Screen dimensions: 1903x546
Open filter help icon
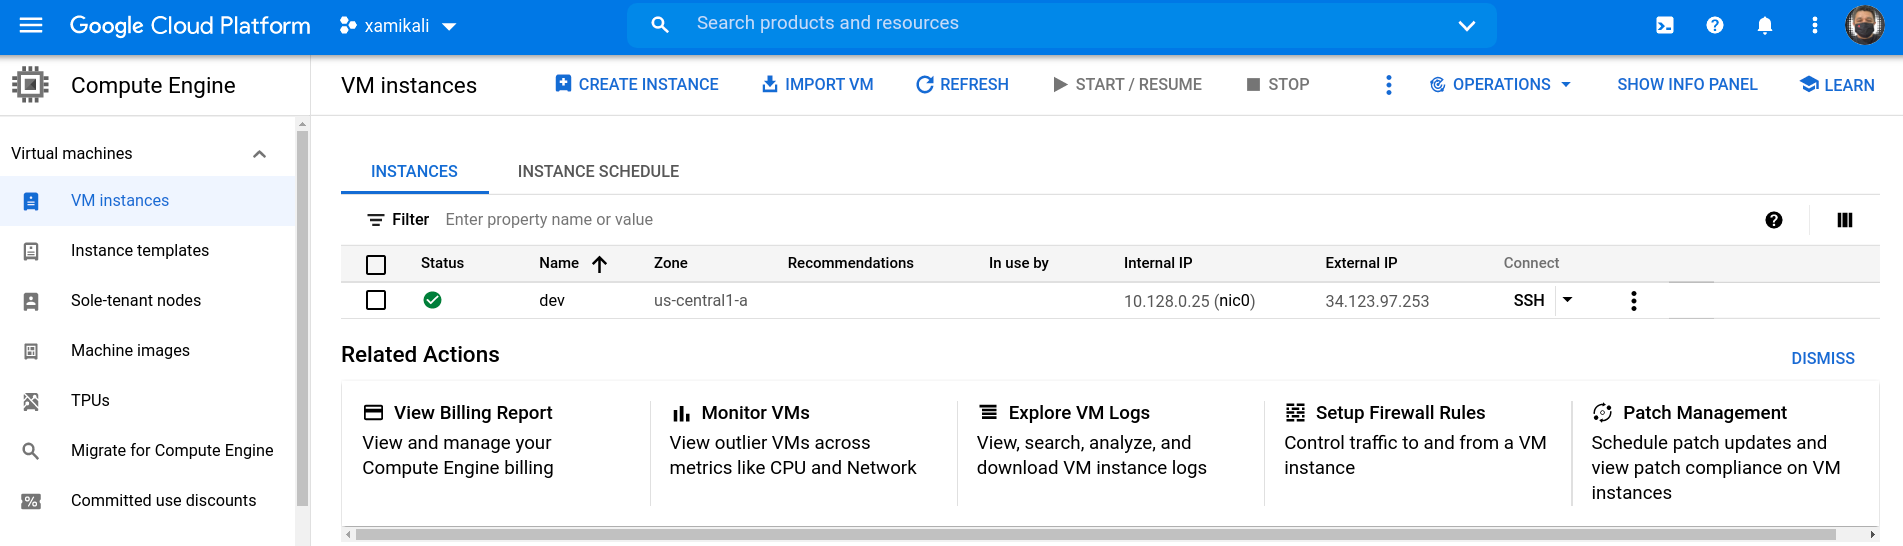pos(1774,220)
